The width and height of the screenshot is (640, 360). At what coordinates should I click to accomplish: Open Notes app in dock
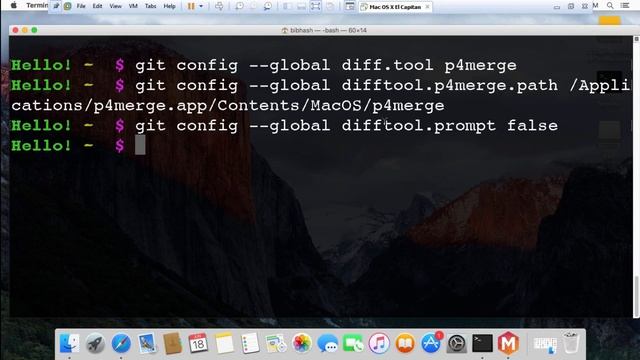(224, 343)
